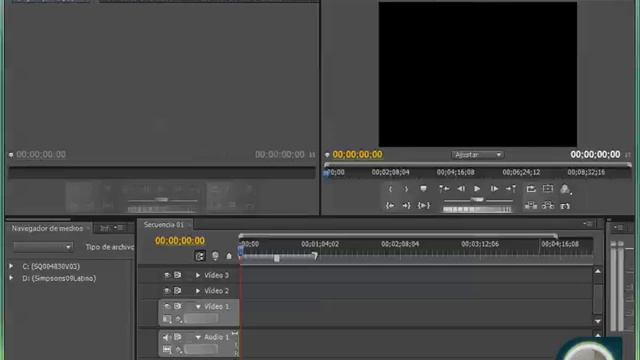Screen dimensions: 640x360
Task: Click Program ruler at 00;04;16;08
Action: tap(456, 172)
